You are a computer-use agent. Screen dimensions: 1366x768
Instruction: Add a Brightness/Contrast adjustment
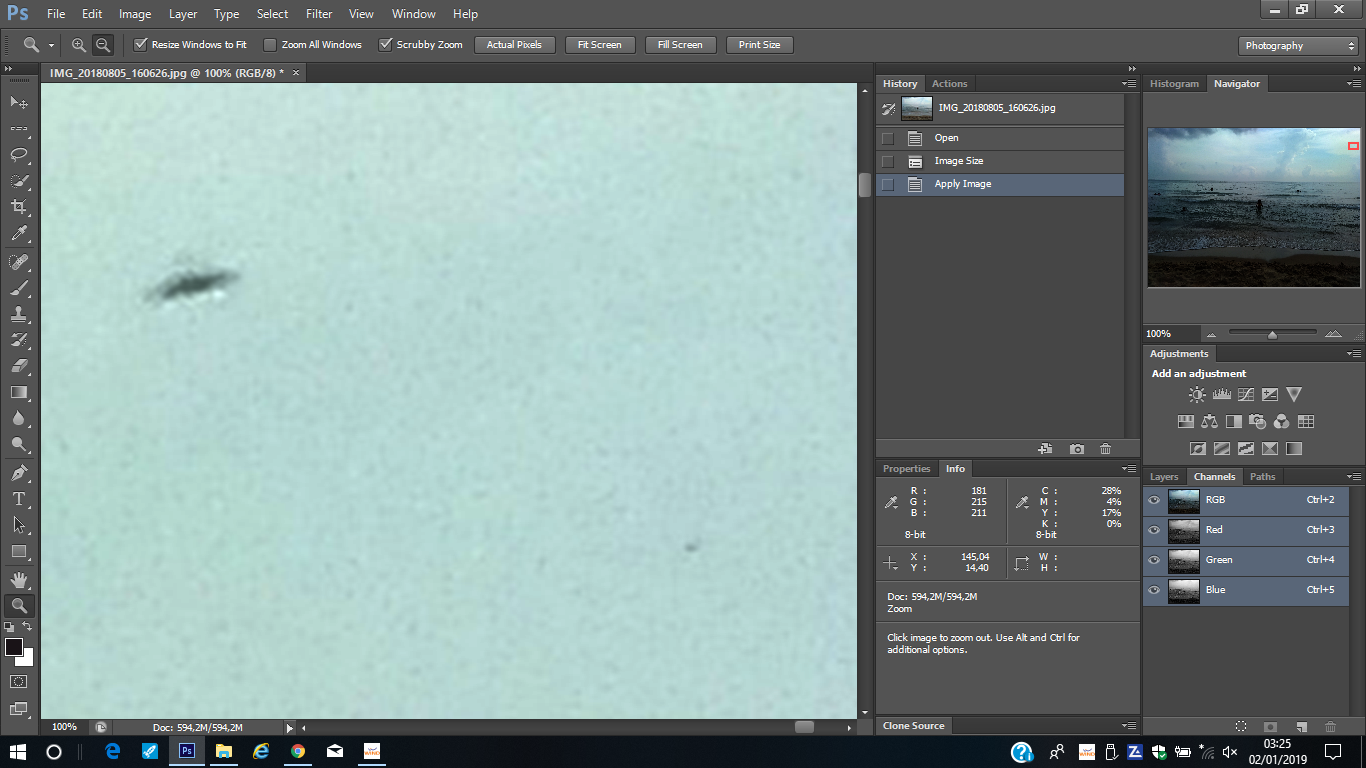click(x=1197, y=395)
